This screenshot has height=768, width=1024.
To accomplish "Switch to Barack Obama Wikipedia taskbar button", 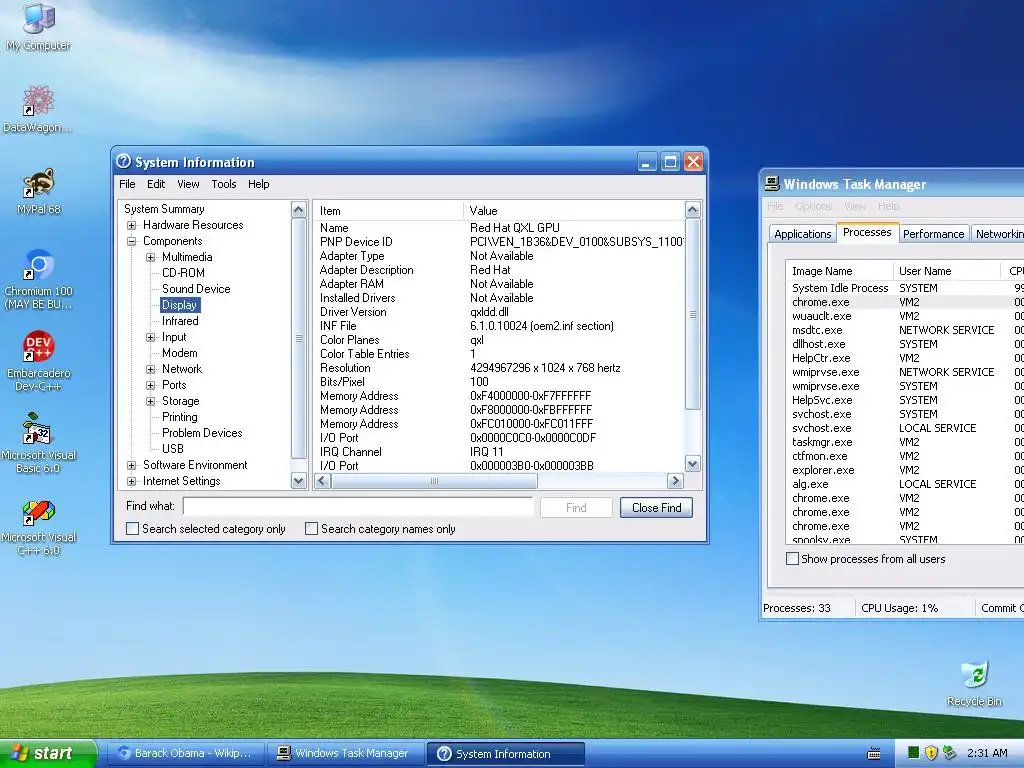I will point(184,753).
